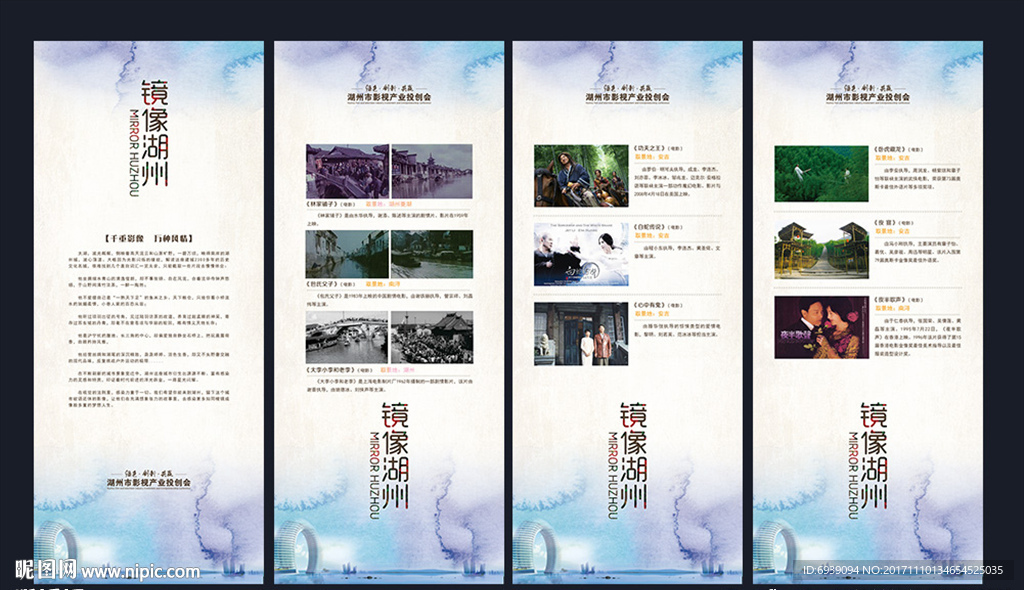
Task: Select the 《心中有鬼》 film title
Action: click(x=650, y=305)
